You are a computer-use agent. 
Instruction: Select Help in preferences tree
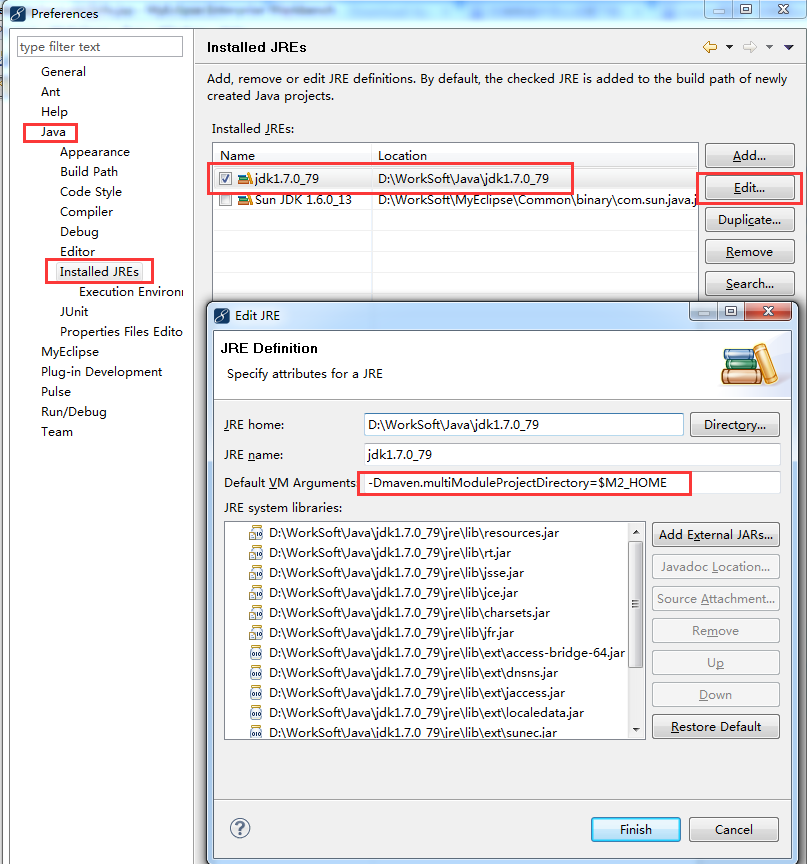click(54, 112)
